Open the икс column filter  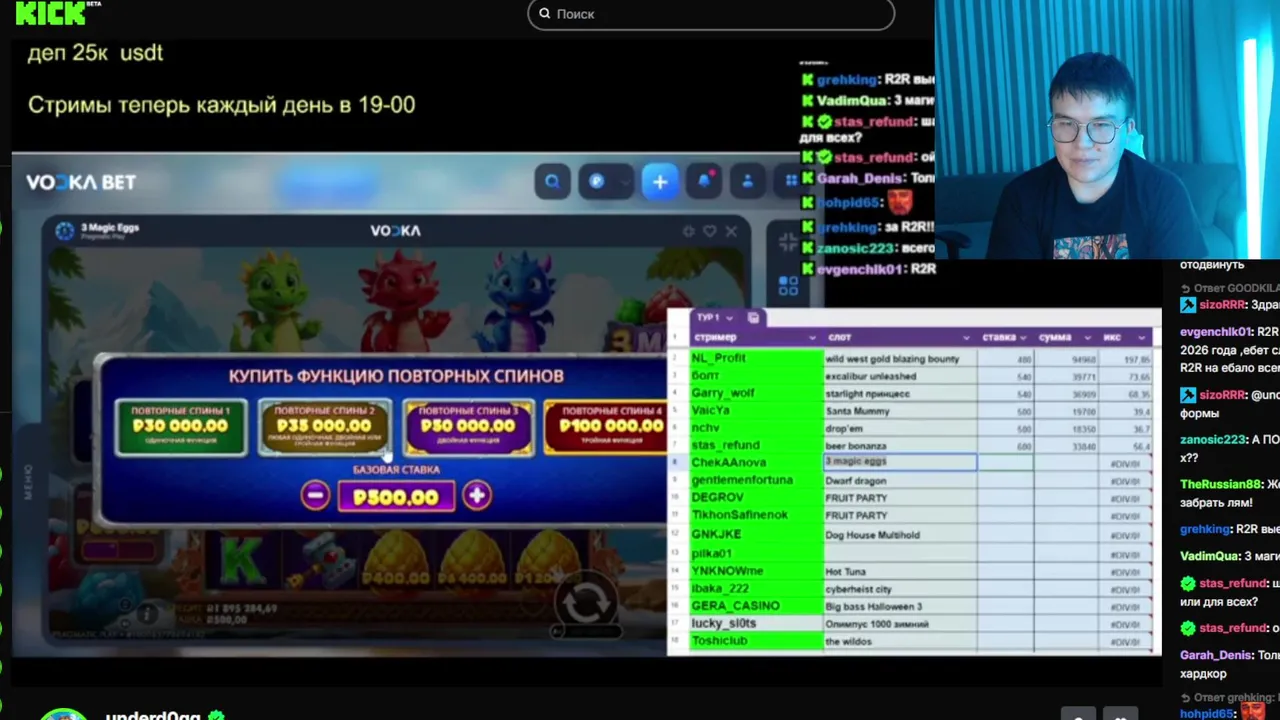click(x=1141, y=338)
